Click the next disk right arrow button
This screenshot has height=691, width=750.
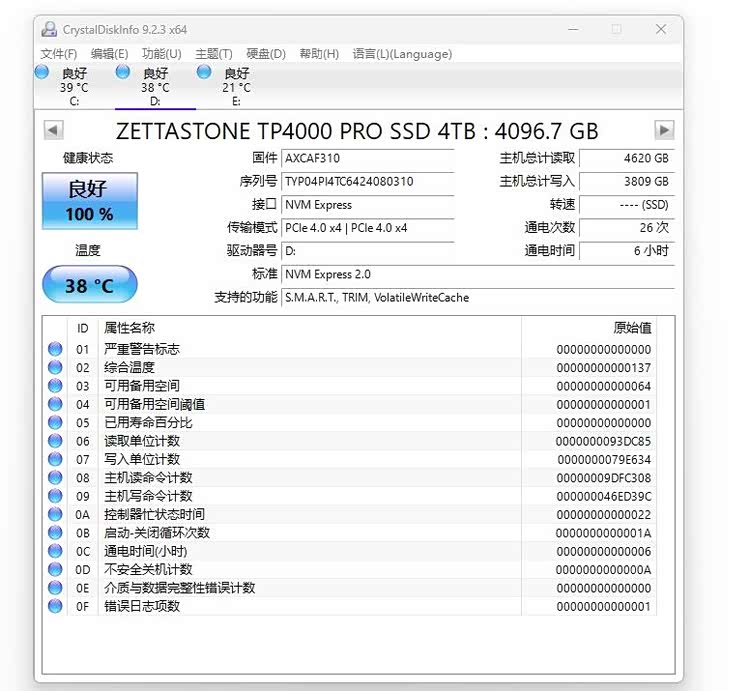pos(664,130)
